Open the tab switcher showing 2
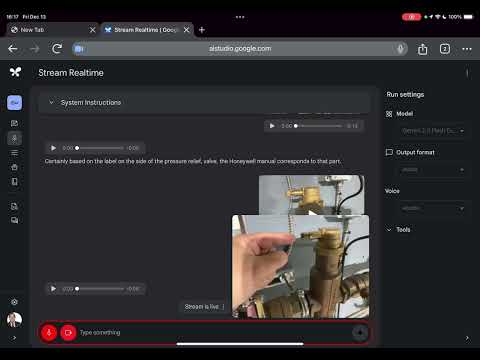This screenshot has width=480, height=360. click(445, 49)
